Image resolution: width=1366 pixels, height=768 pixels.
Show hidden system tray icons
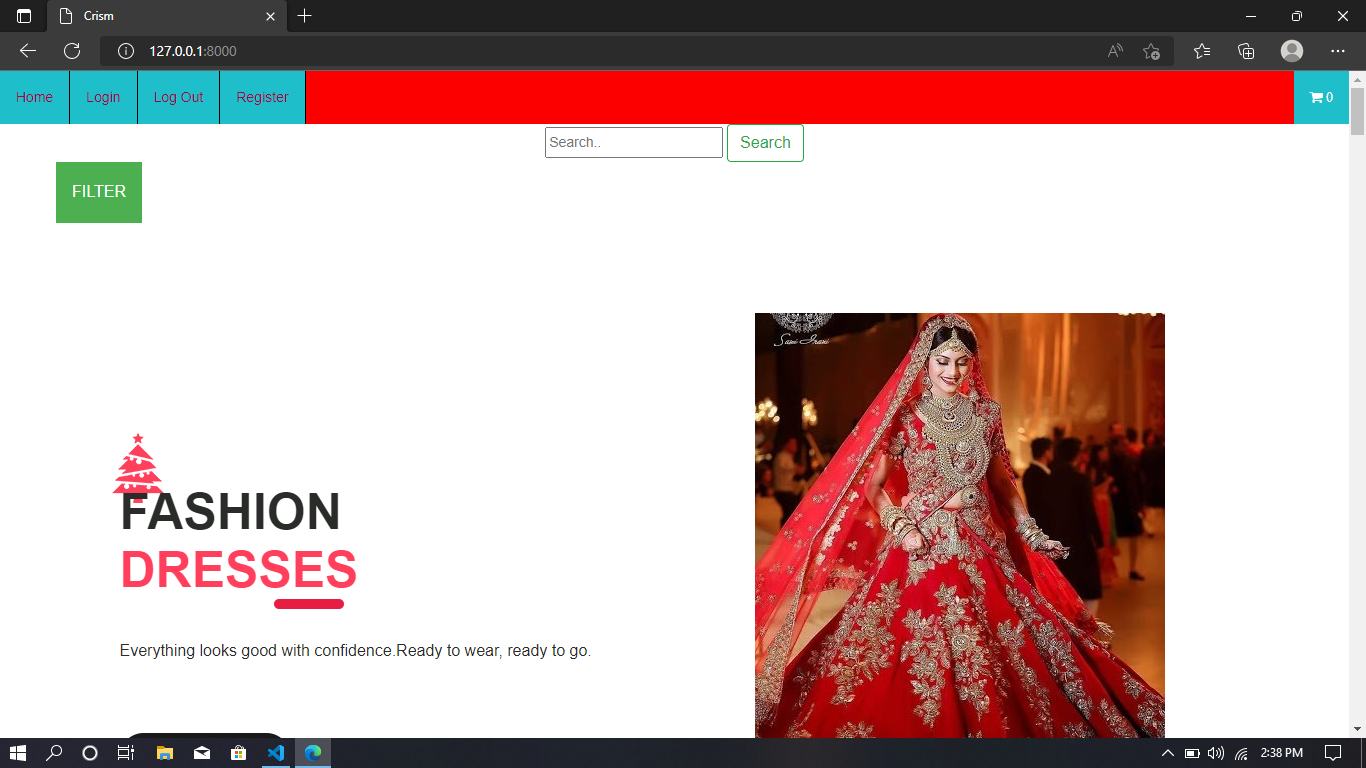click(1167, 753)
